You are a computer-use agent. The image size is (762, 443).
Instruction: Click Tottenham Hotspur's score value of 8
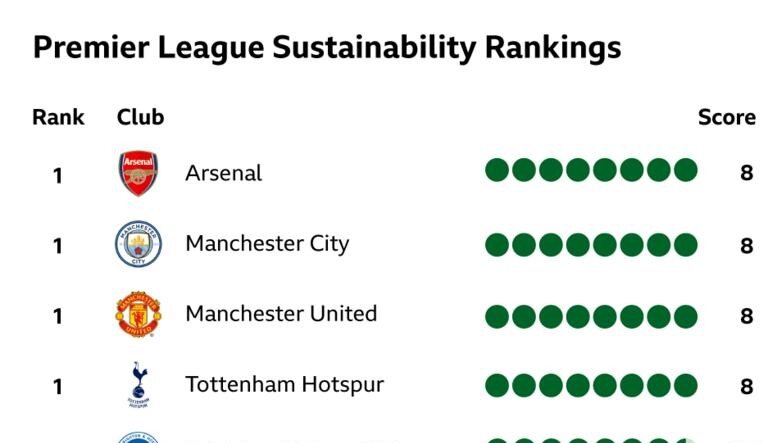tap(747, 387)
